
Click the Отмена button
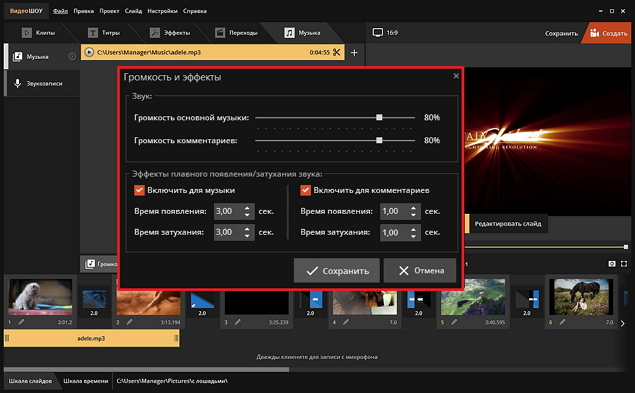(x=420, y=271)
